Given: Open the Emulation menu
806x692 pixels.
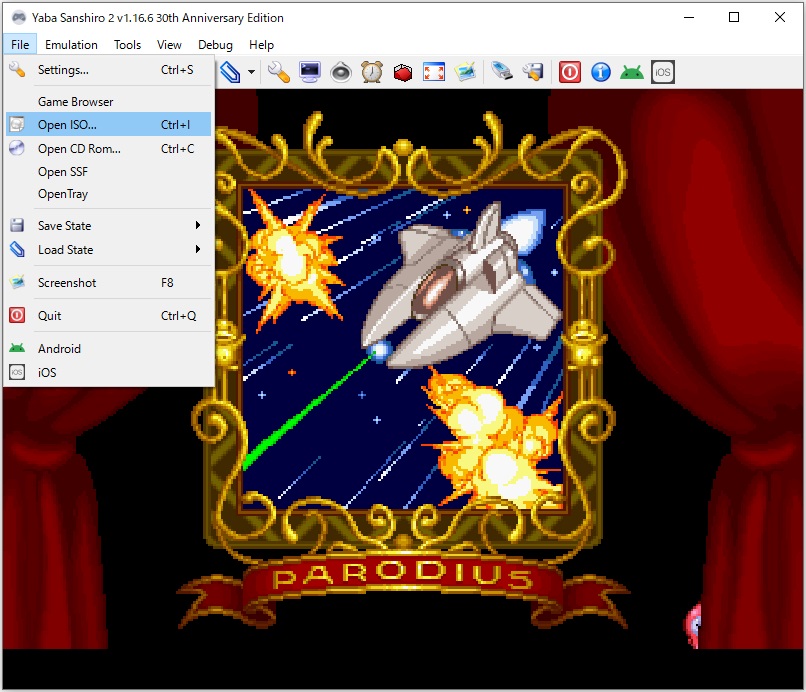Looking at the screenshot, I should coord(71,45).
